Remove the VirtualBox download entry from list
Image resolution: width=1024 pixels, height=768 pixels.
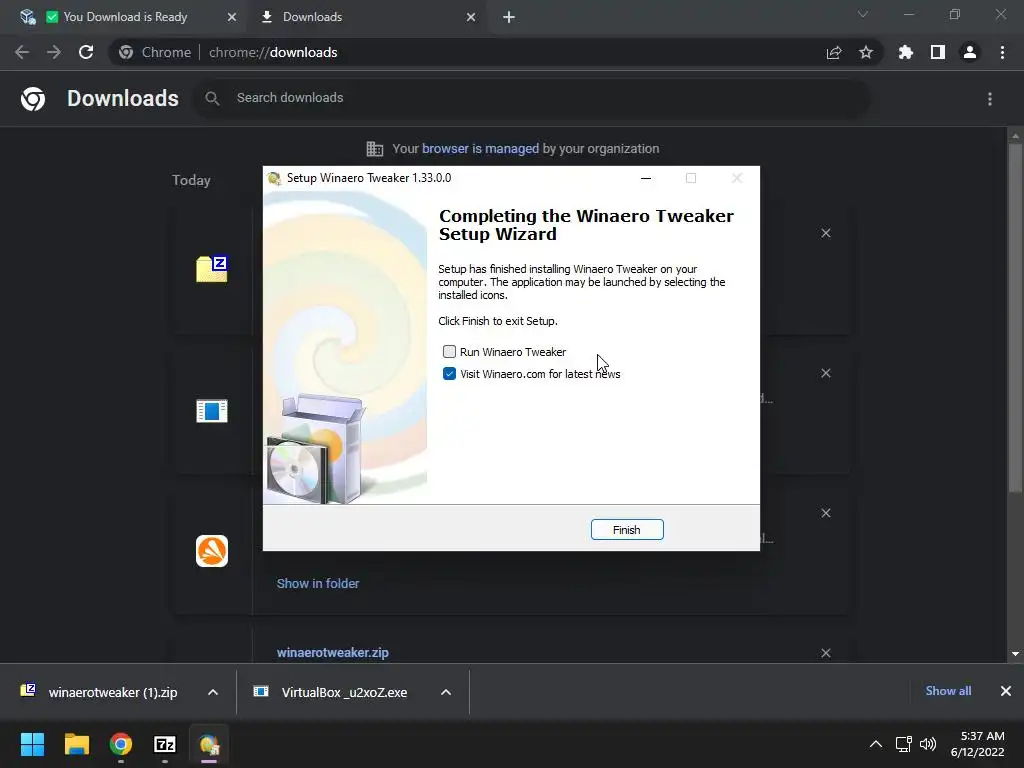(x=826, y=373)
